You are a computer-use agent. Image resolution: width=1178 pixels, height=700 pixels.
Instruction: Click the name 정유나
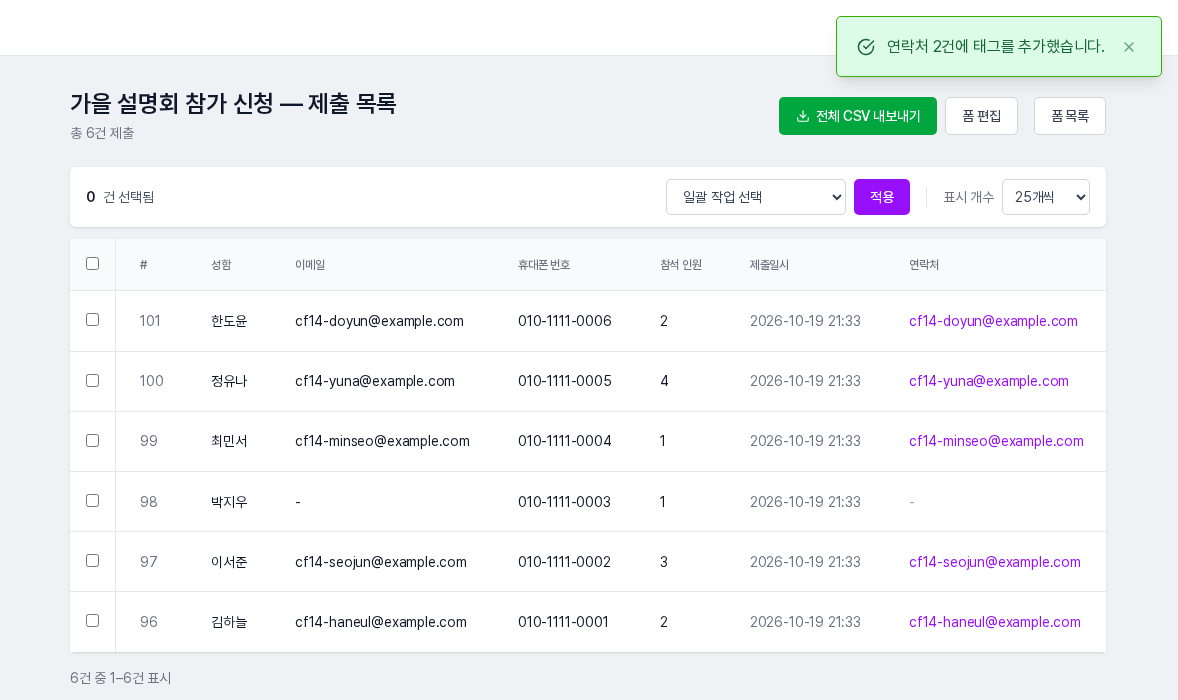229,381
